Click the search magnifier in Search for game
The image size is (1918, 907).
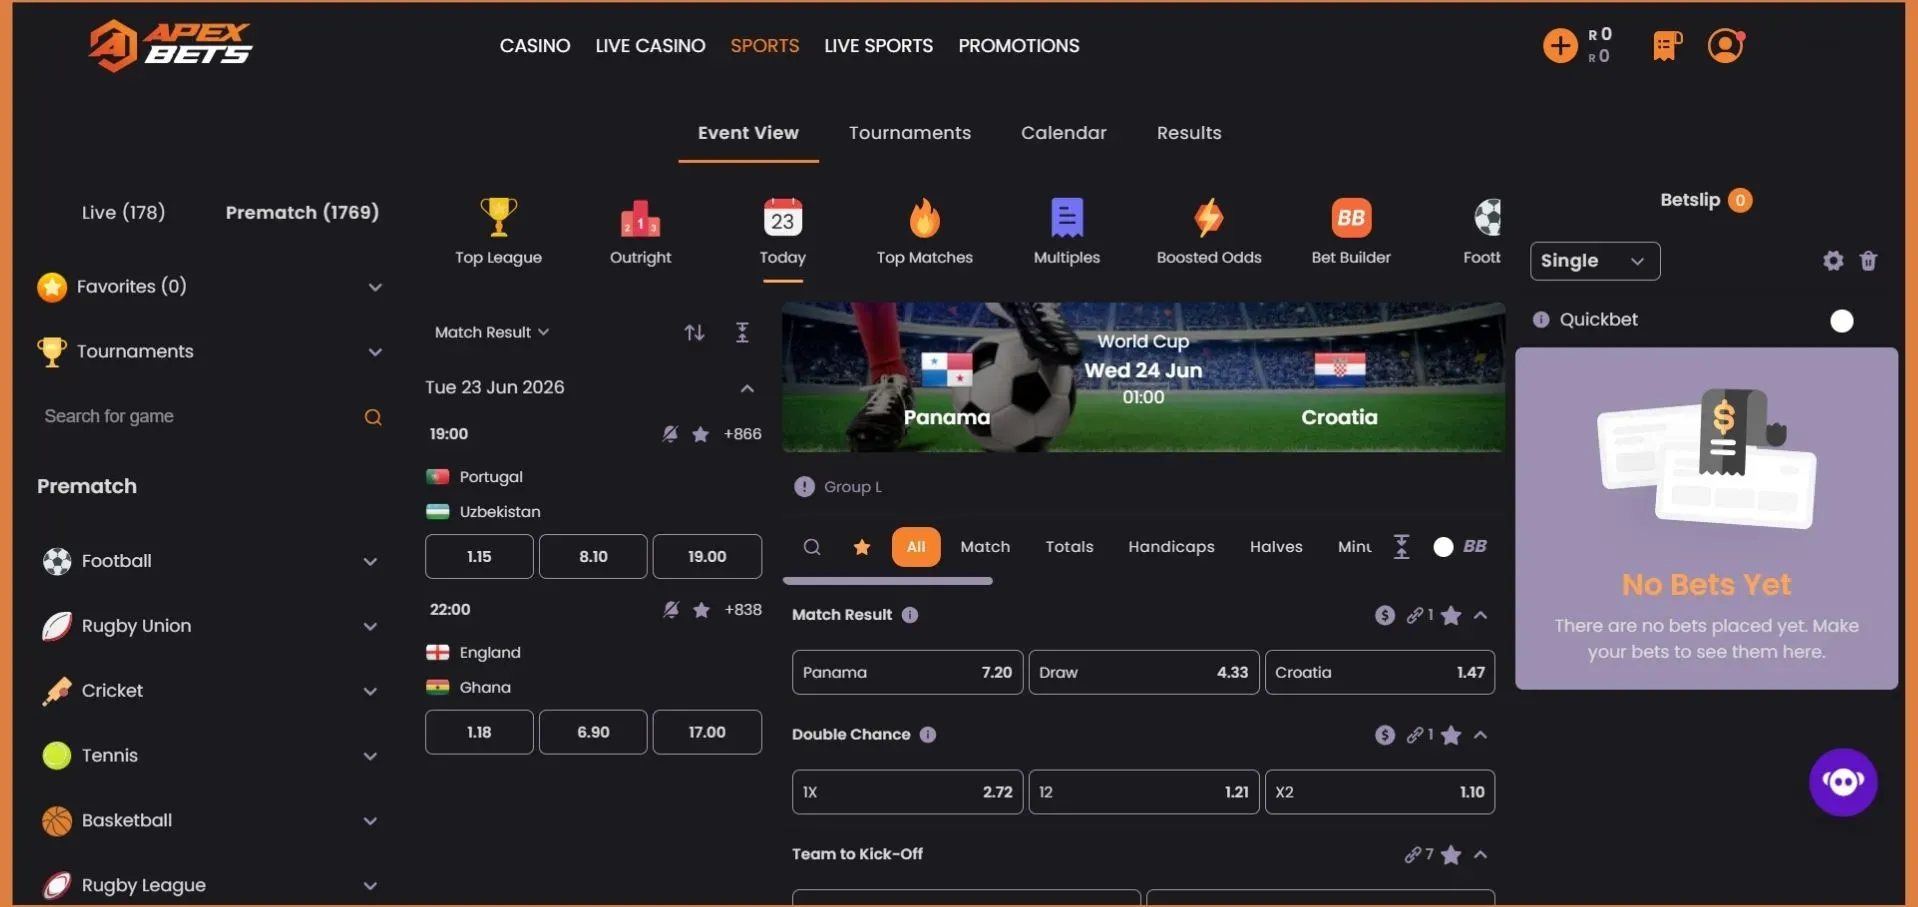tap(373, 417)
